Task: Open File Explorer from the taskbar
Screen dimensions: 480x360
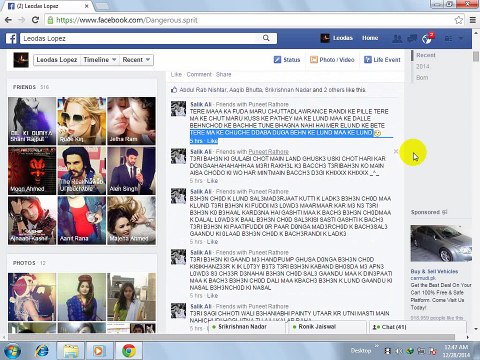Action: point(71,351)
